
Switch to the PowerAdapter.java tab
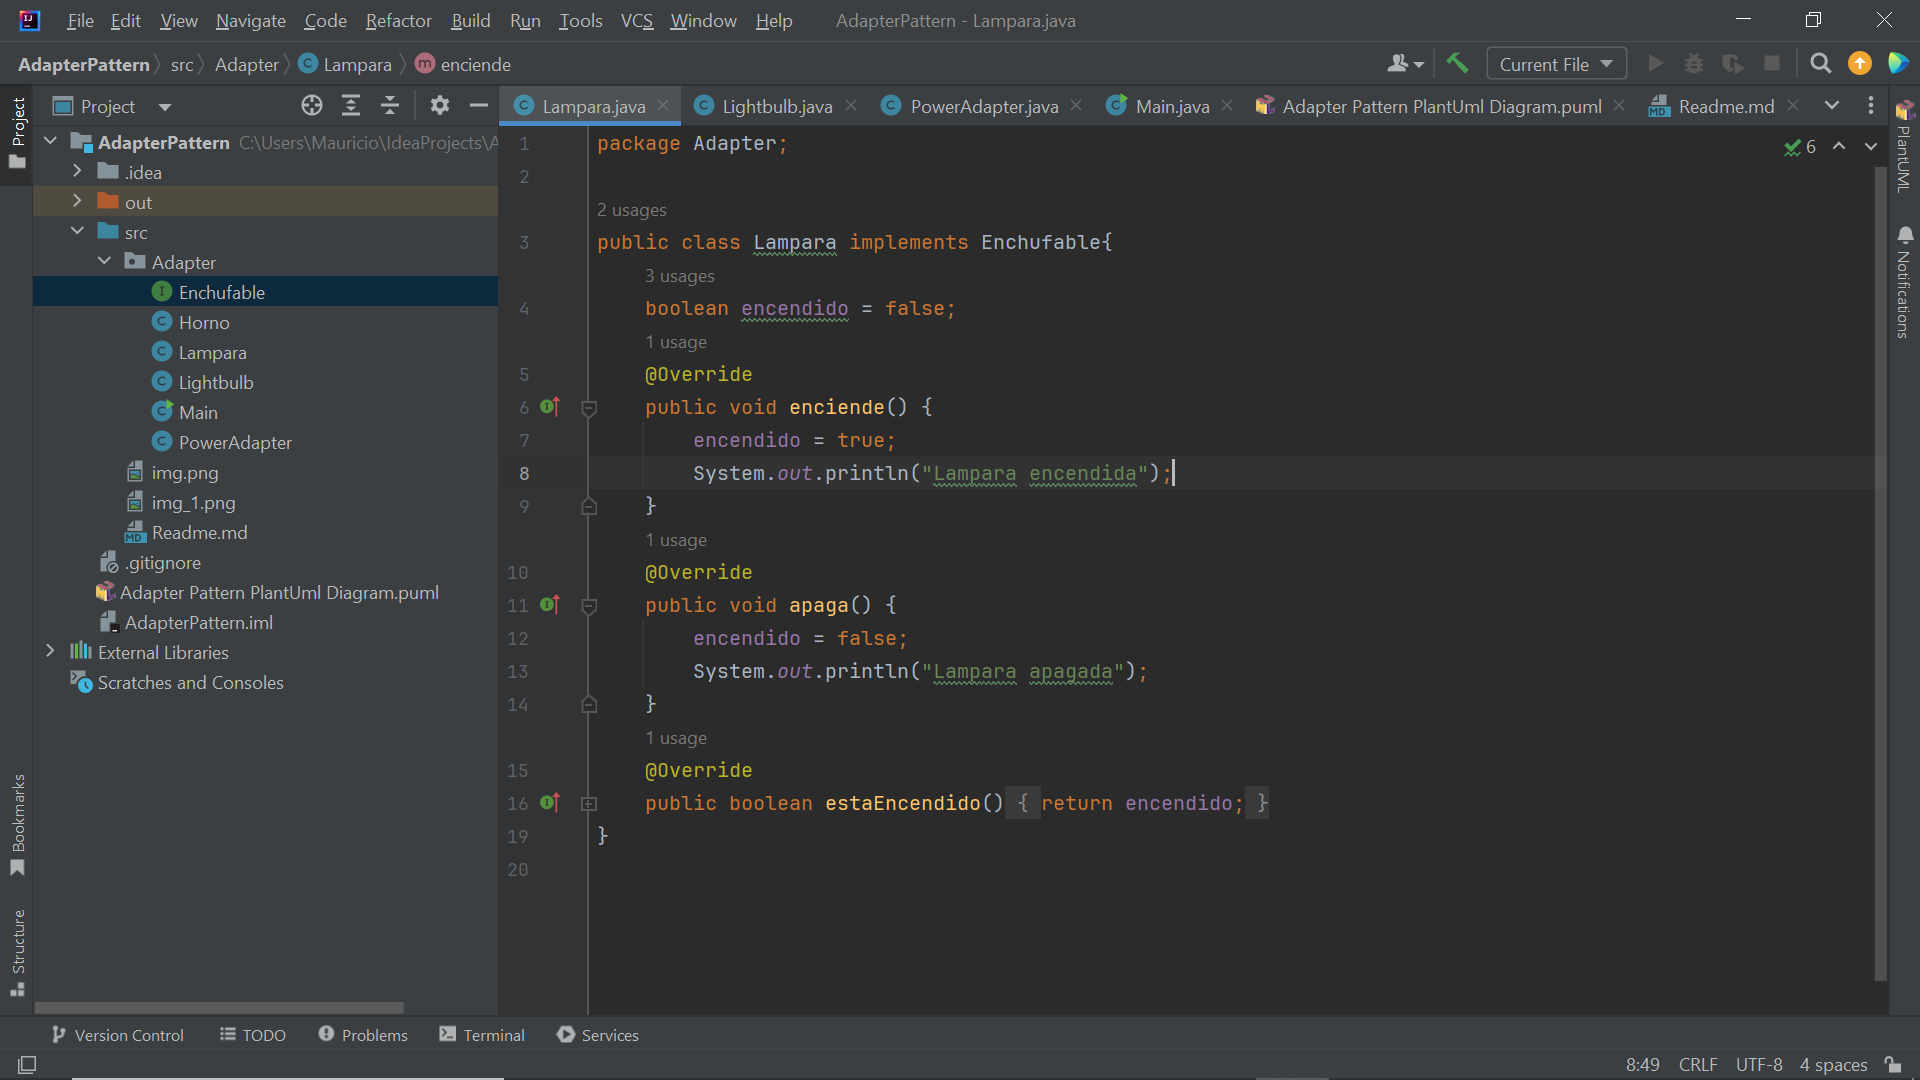click(983, 106)
